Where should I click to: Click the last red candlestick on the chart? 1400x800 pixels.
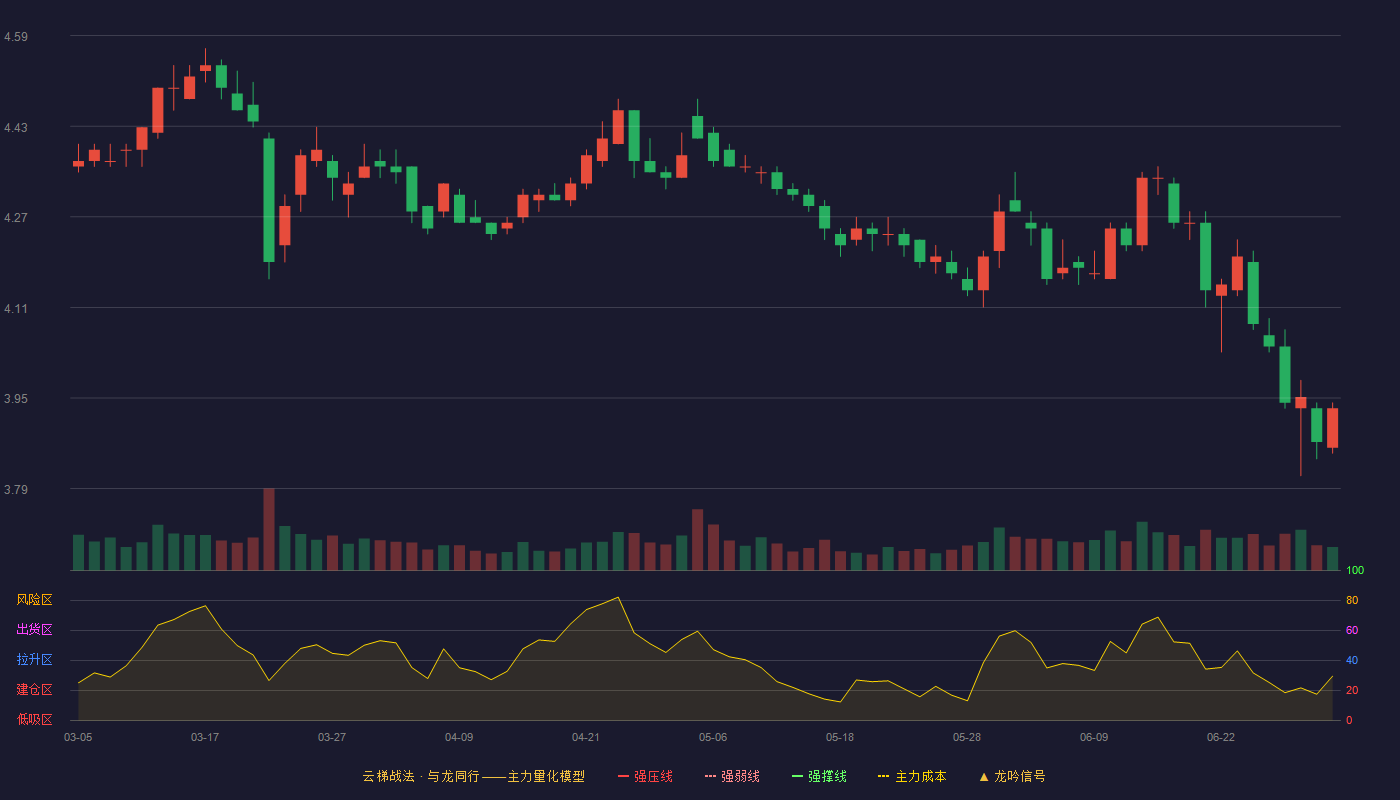coord(1332,428)
